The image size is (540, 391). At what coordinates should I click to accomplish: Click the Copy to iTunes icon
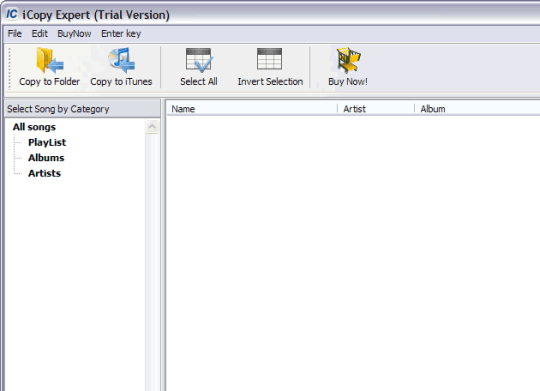[121, 61]
